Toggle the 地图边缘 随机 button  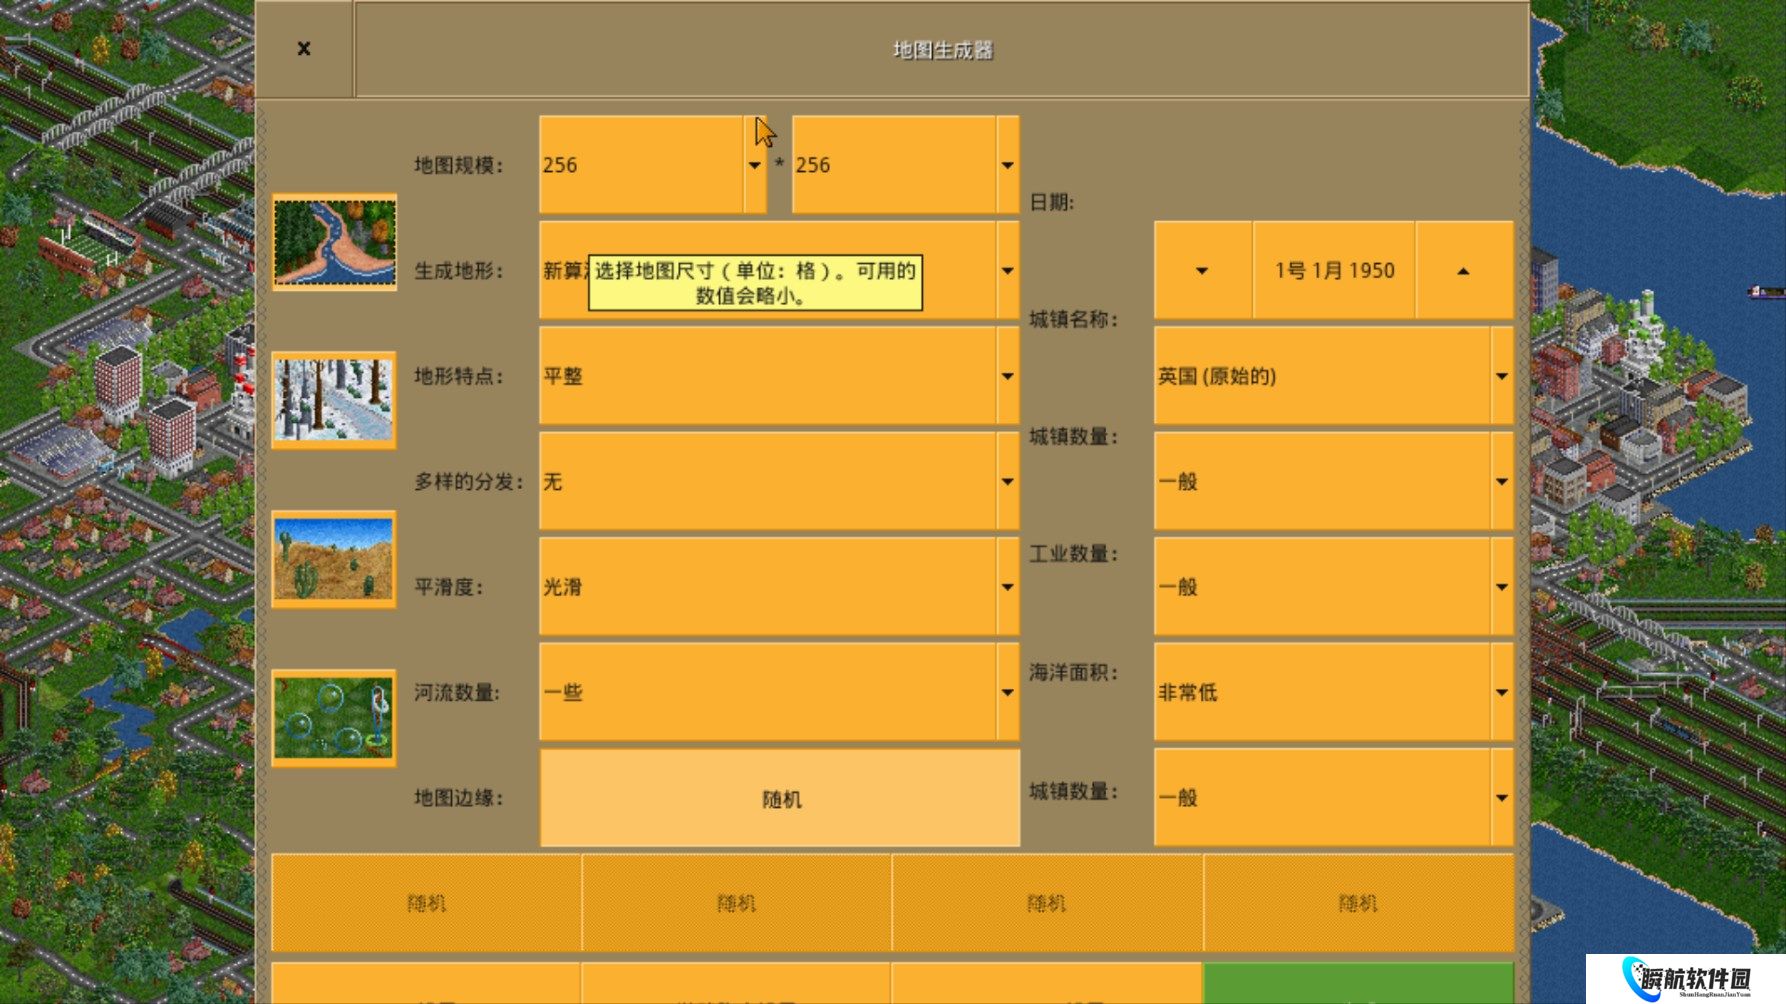[780, 799]
